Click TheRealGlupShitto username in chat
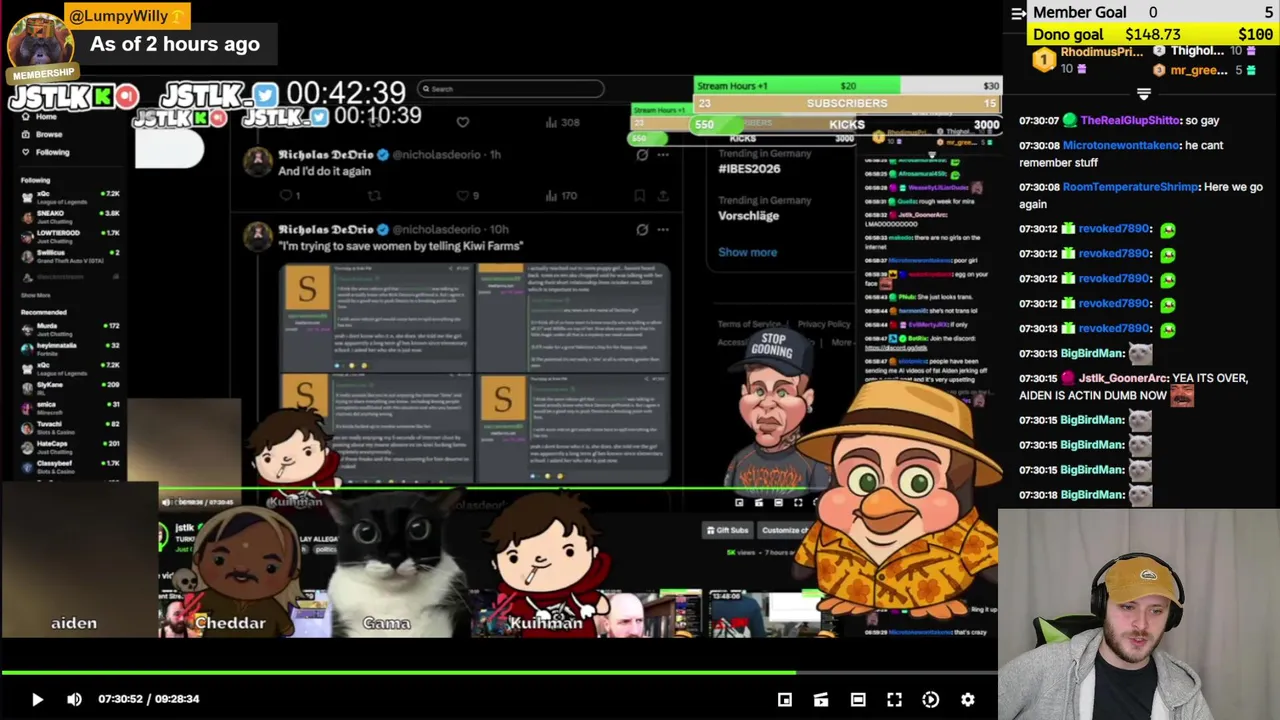The height and width of the screenshot is (720, 1280). (1130, 120)
